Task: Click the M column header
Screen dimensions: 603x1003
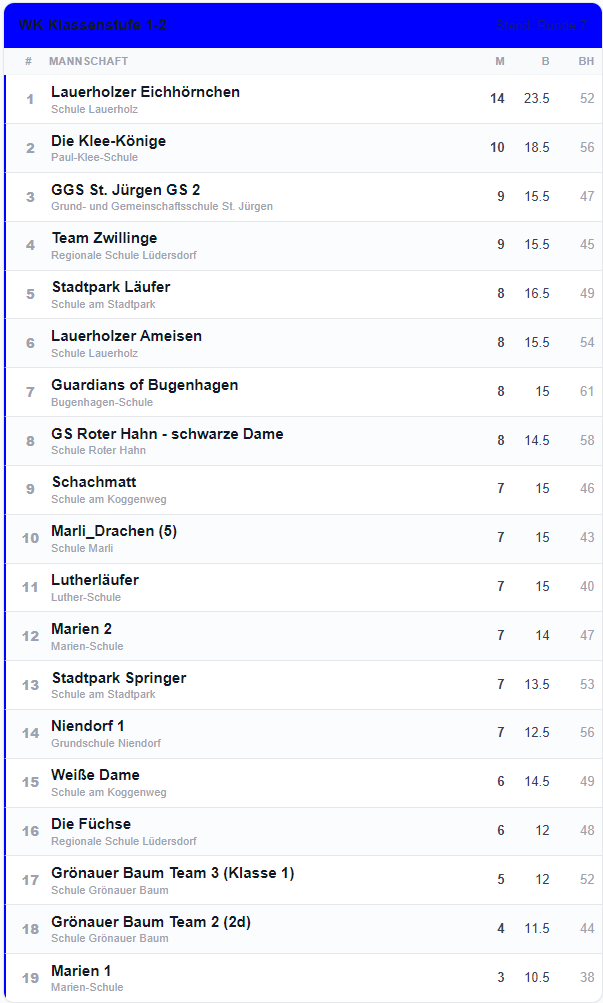Action: (x=500, y=62)
